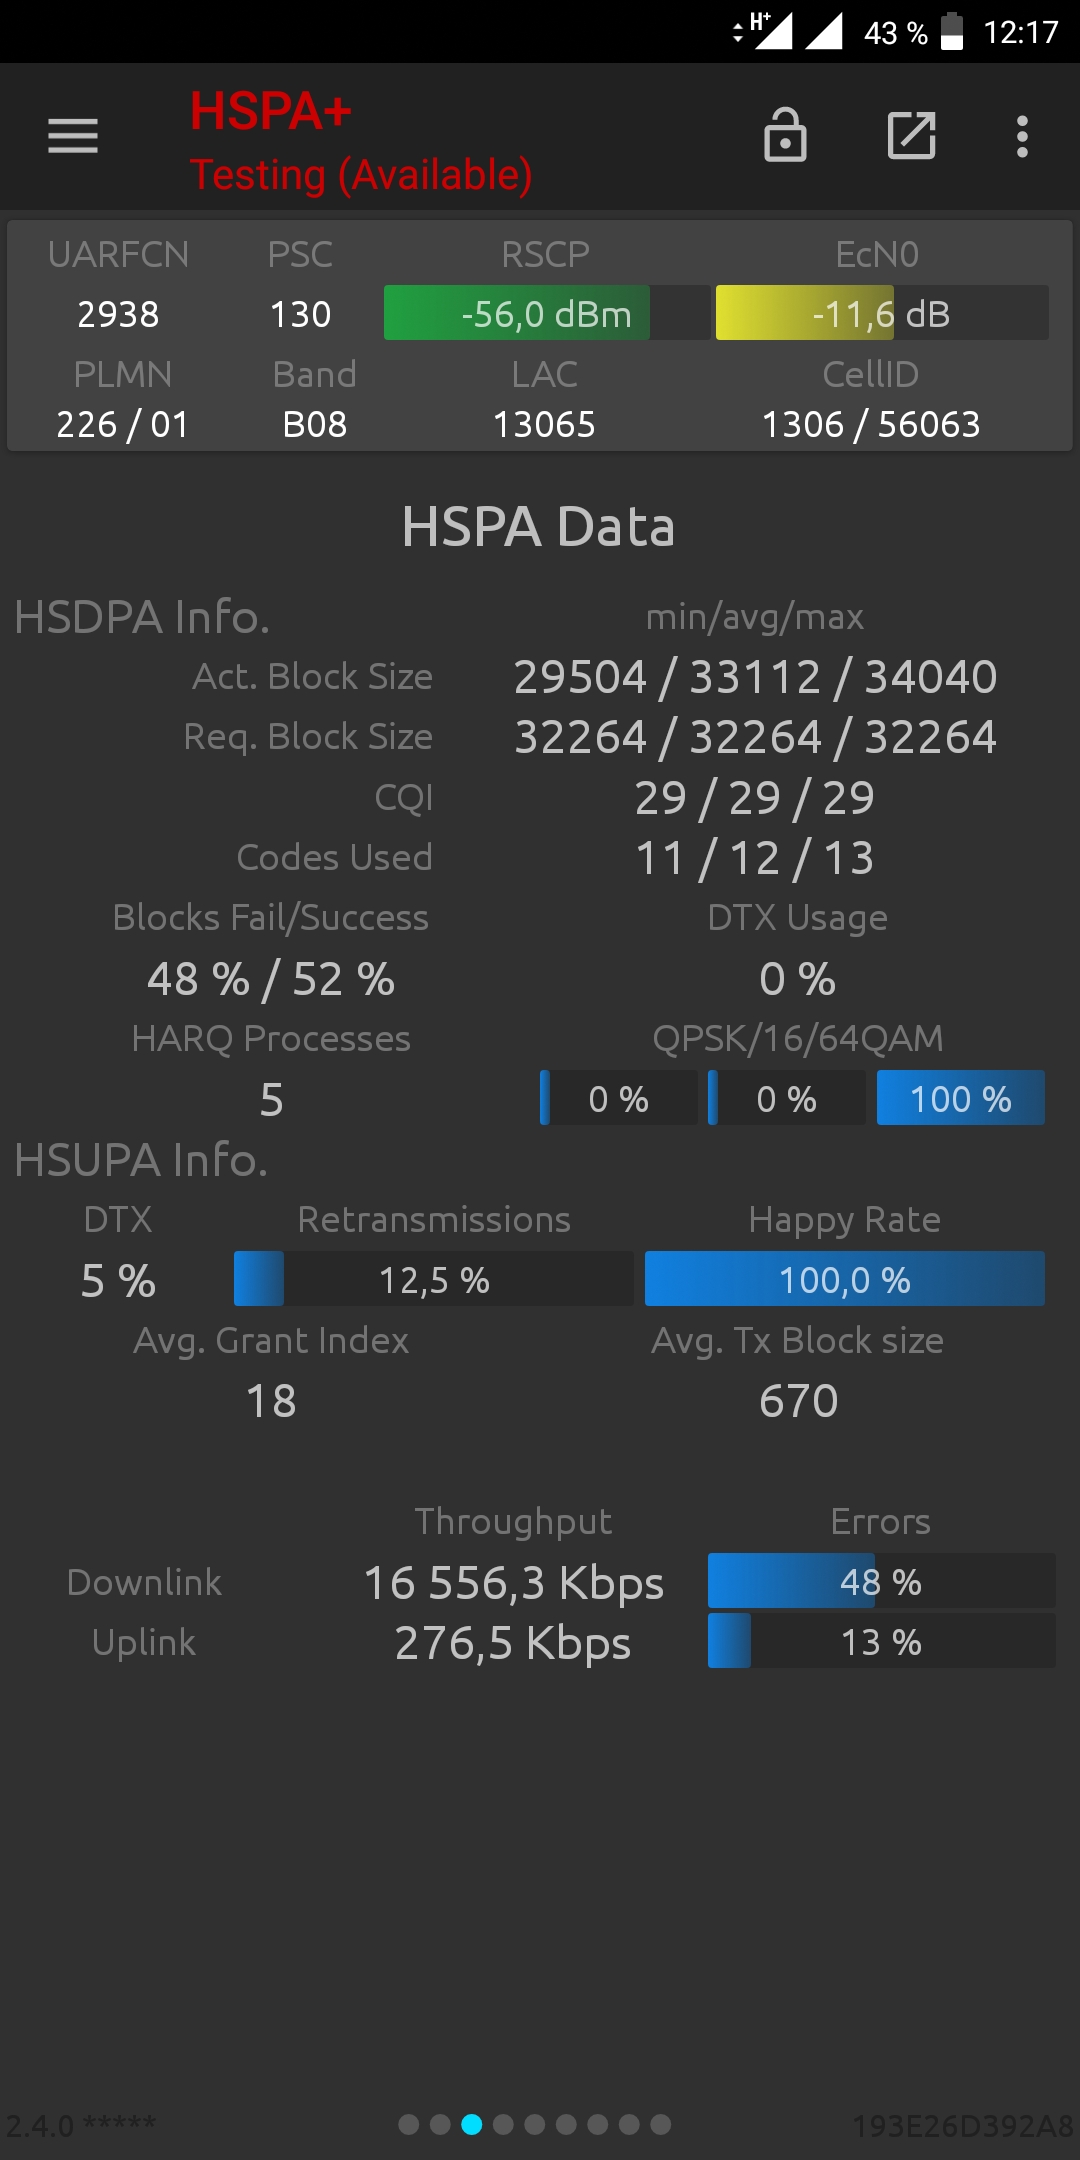This screenshot has width=1080, height=2160.
Task: Select the last page indicator dot
Action: [x=661, y=2124]
